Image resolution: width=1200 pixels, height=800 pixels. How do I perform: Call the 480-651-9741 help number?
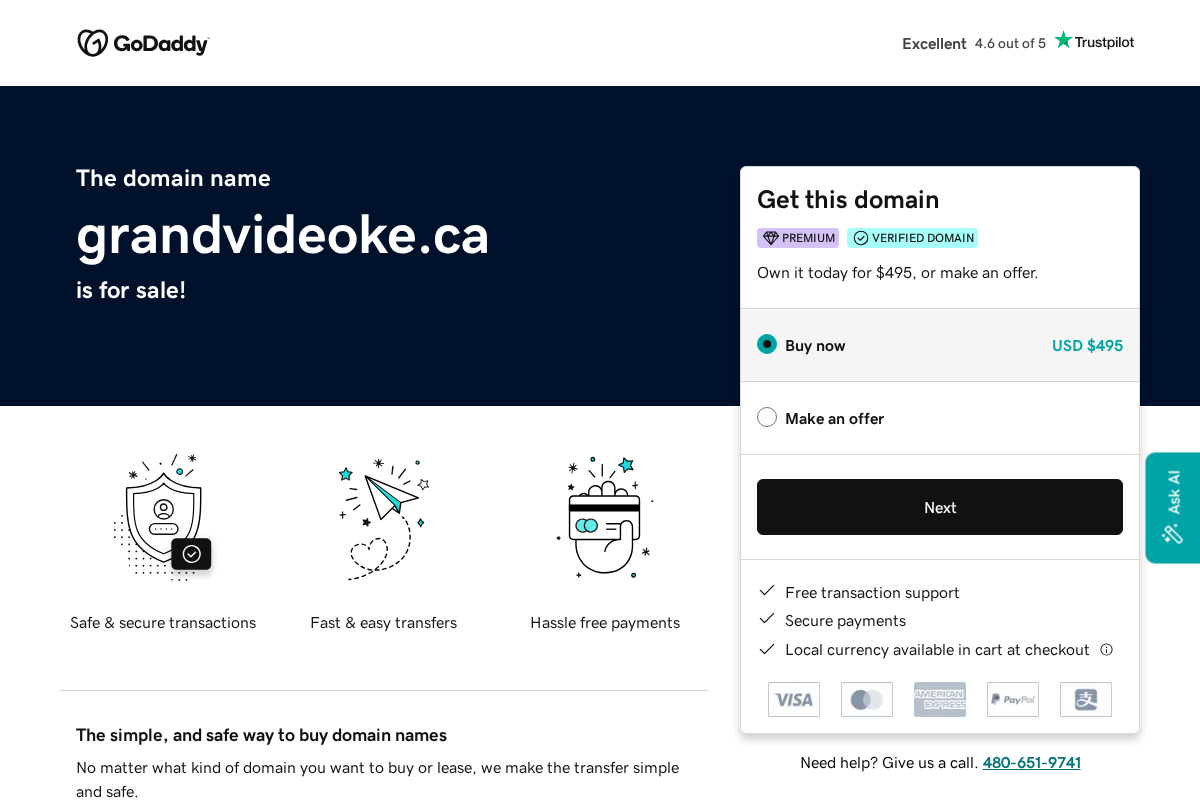(1031, 762)
